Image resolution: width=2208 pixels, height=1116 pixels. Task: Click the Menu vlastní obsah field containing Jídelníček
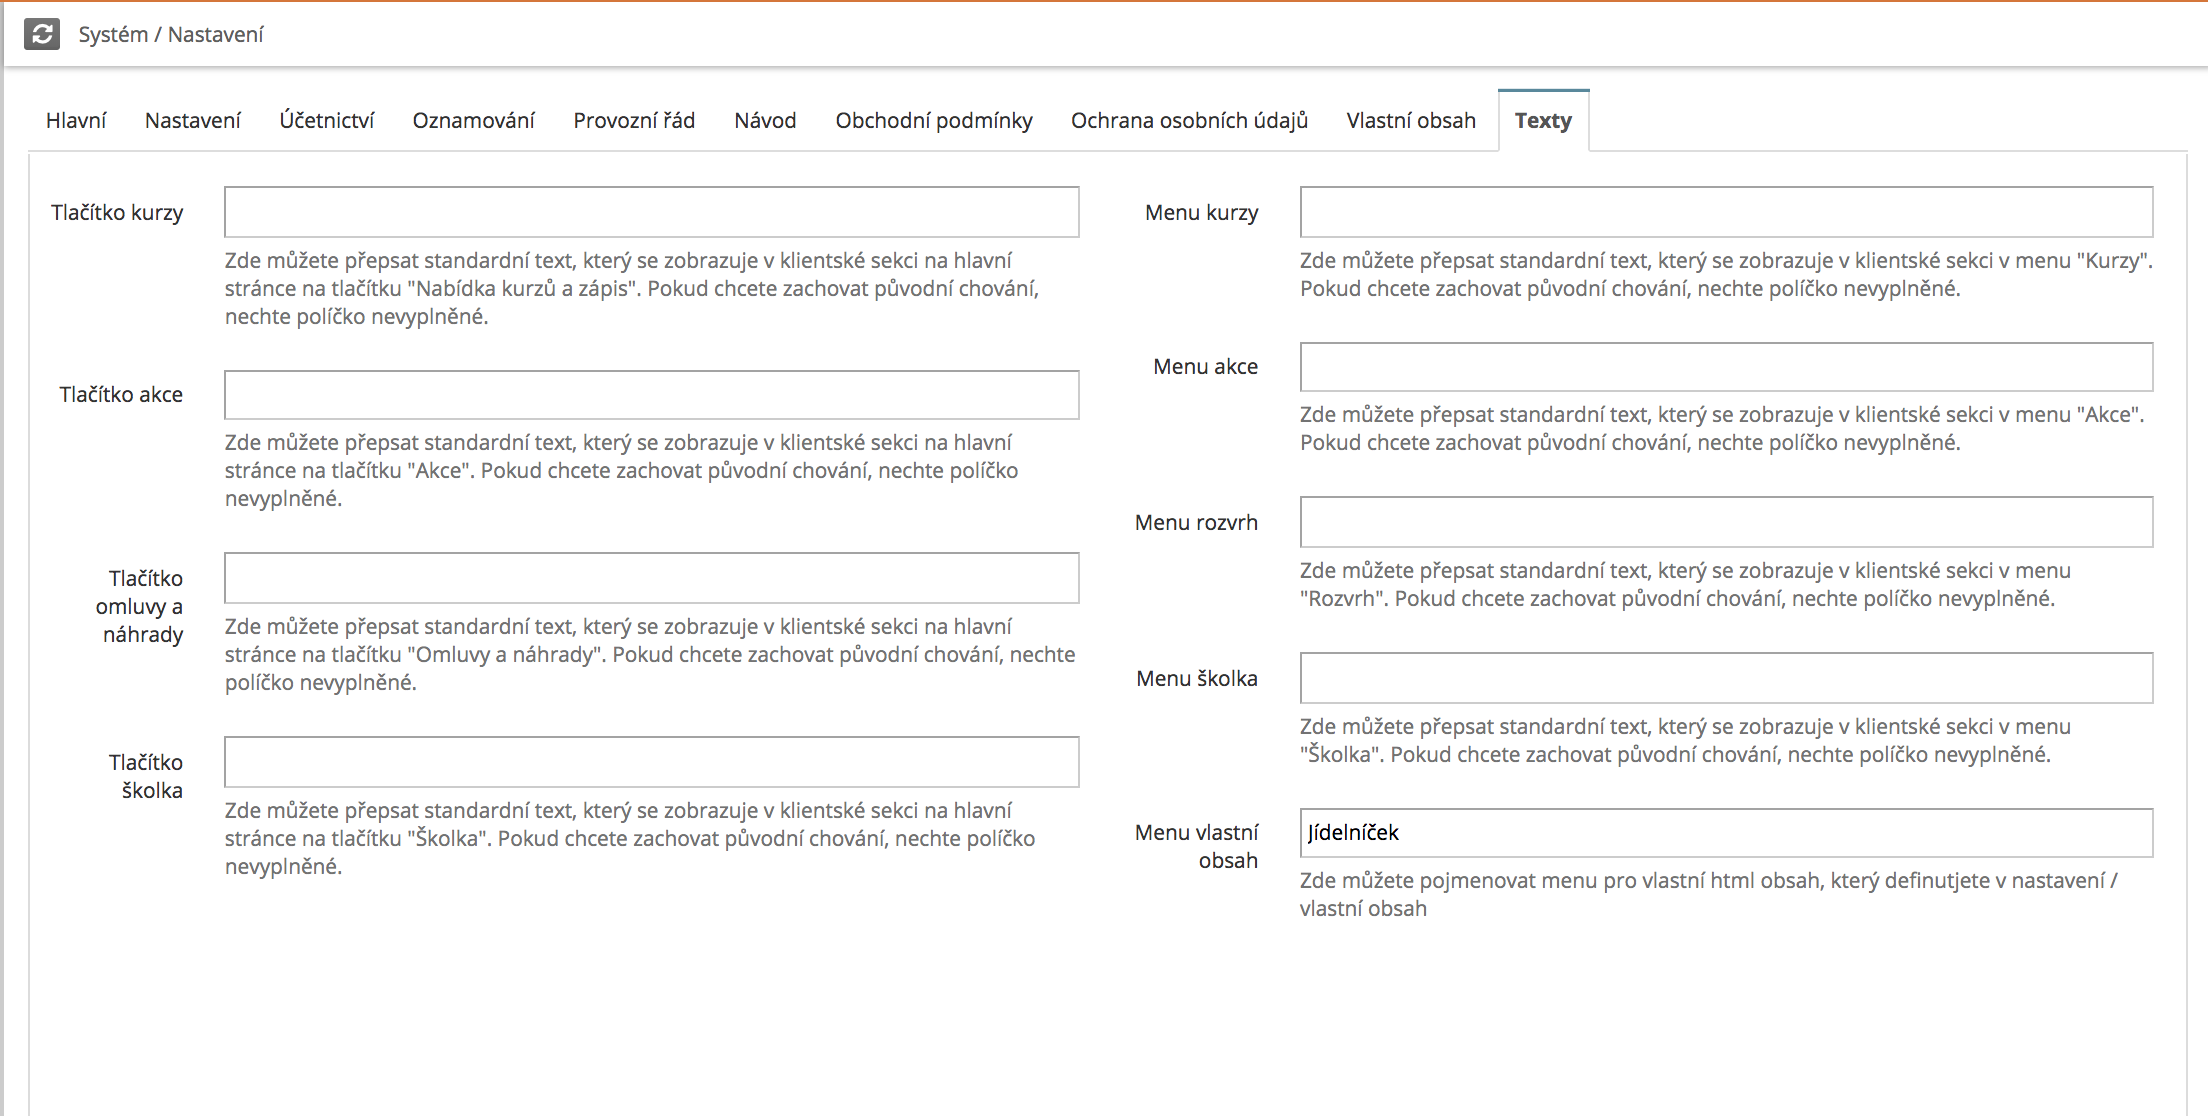[x=1726, y=833]
